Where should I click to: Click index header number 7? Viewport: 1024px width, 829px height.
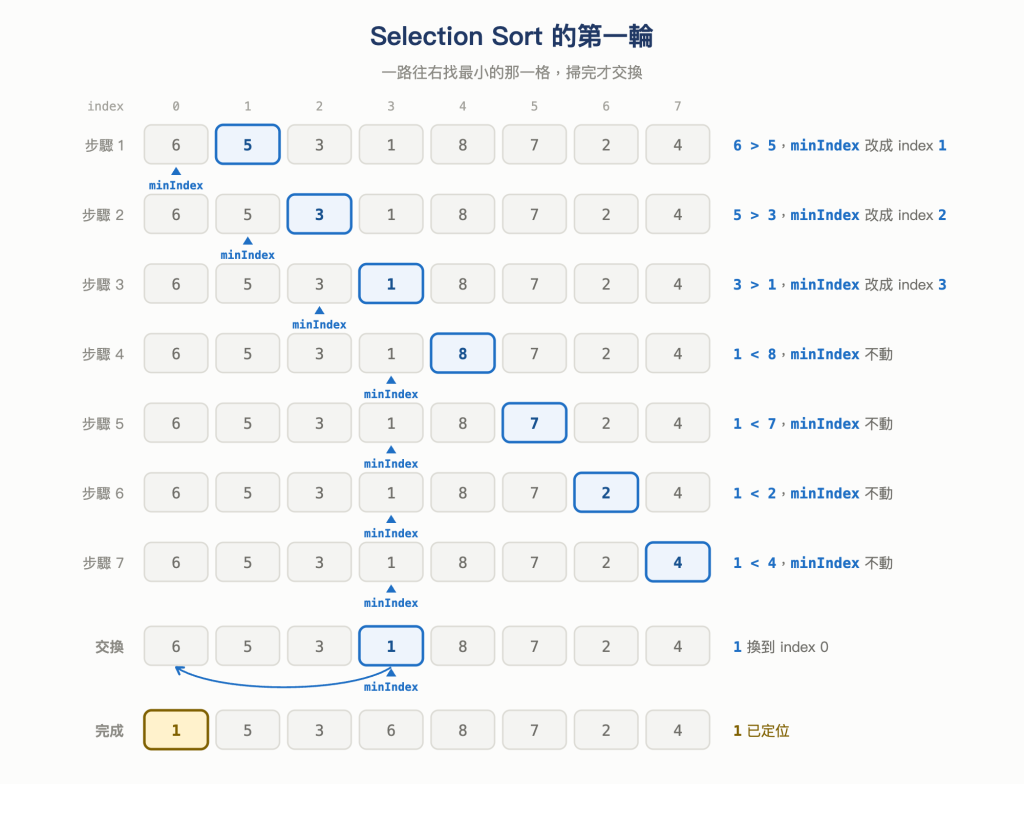[x=678, y=106]
